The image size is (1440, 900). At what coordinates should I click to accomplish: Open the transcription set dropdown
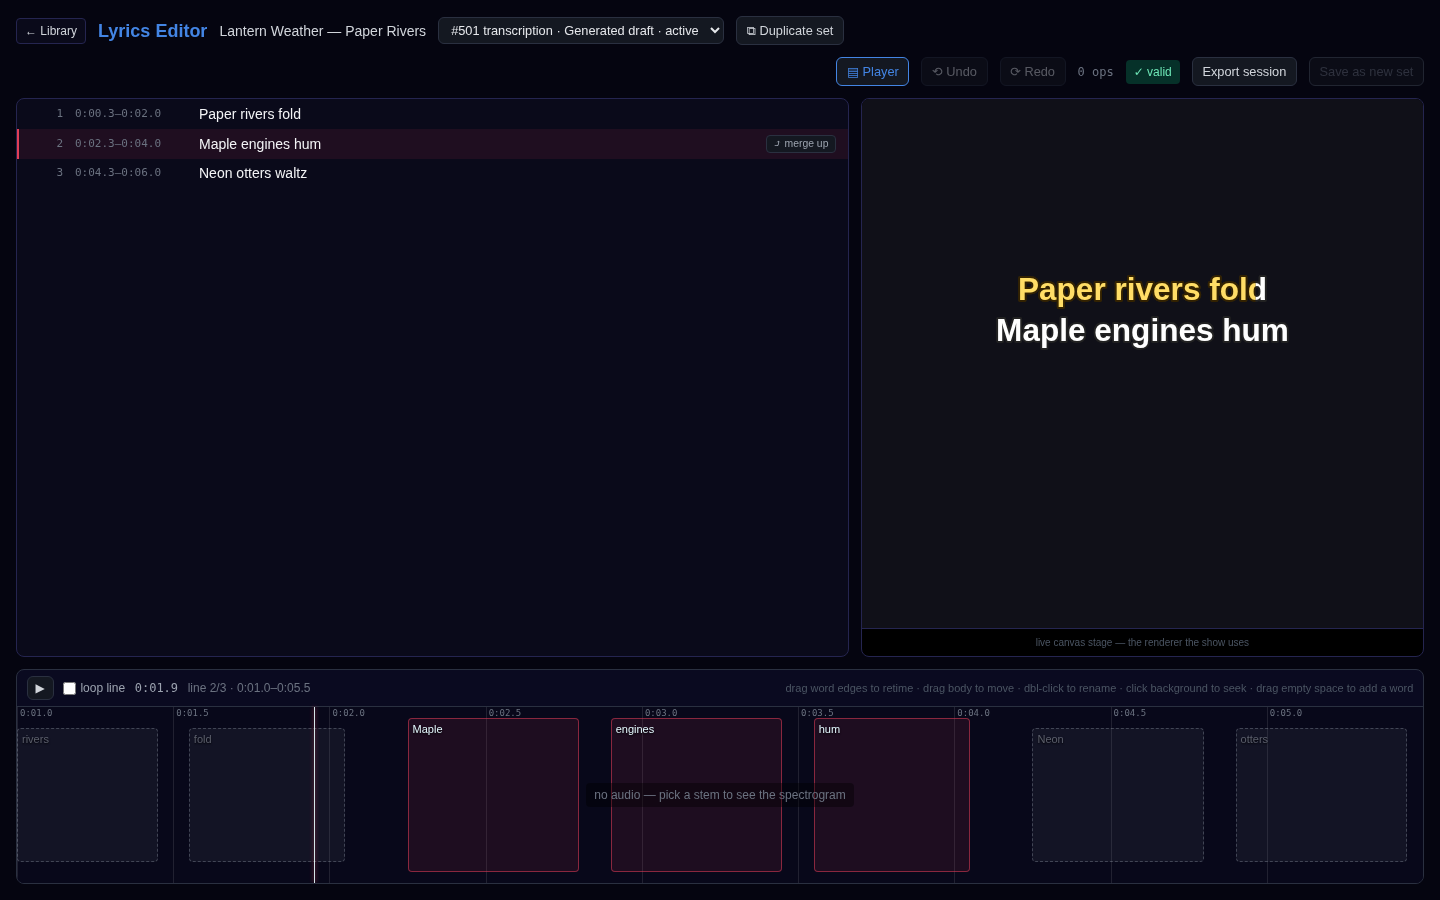coord(581,31)
